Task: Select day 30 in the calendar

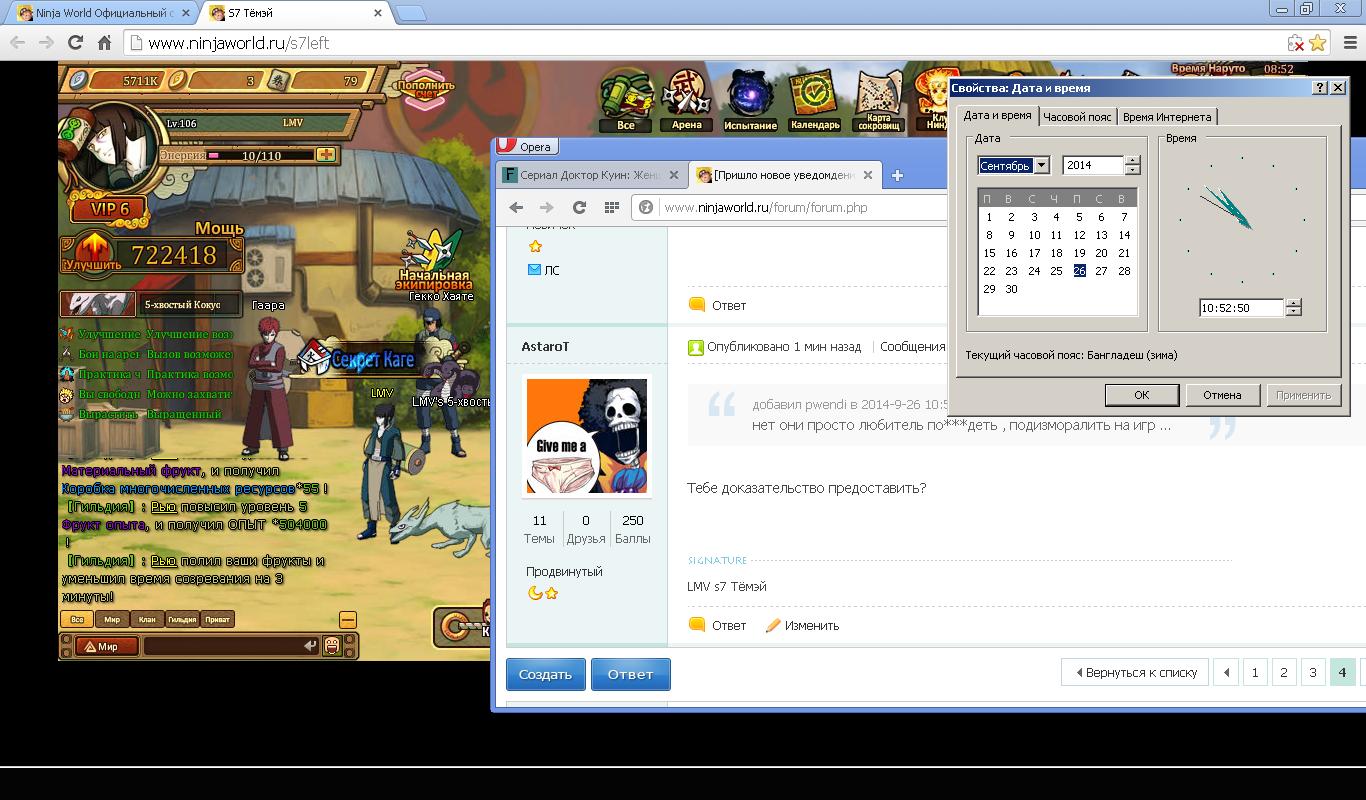Action: pyautogui.click(x=1011, y=289)
